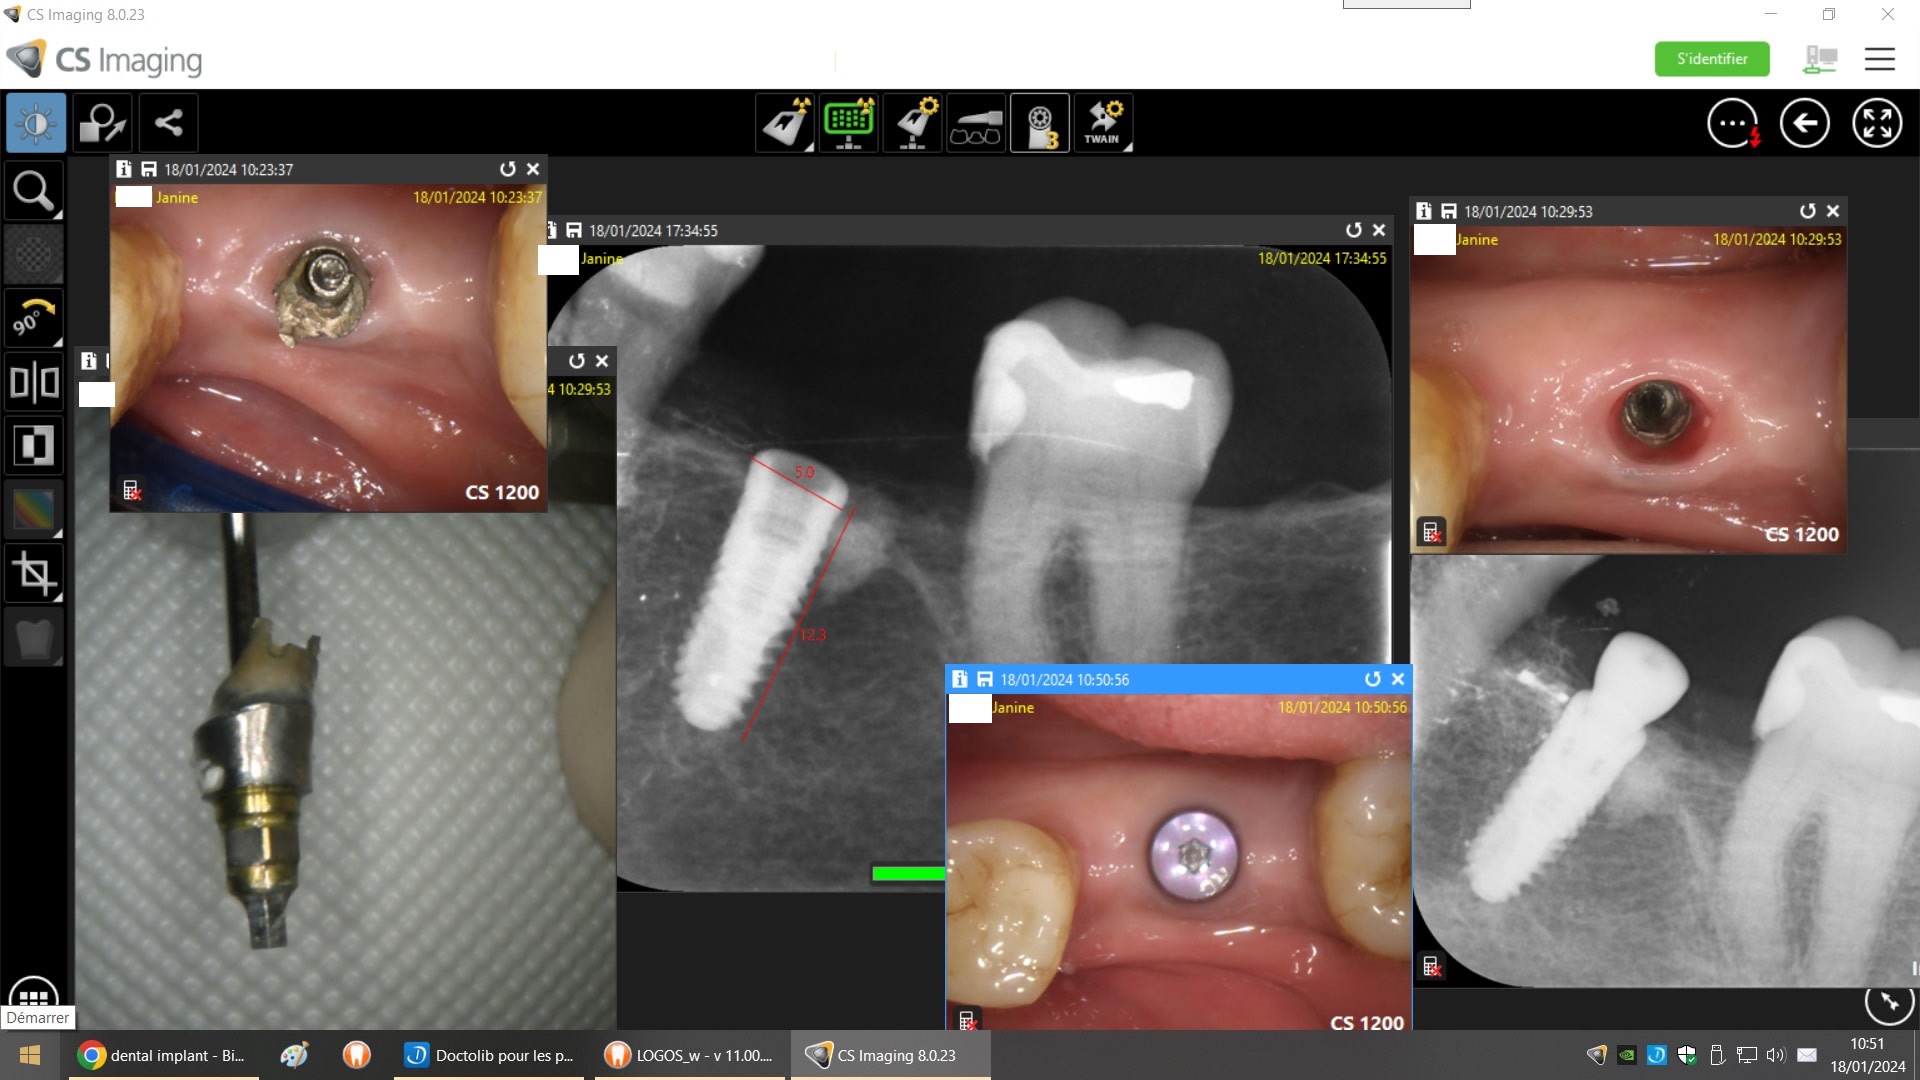Viewport: 1920px width, 1080px height.
Task: Click the S'identifier button
Action: pos(1711,59)
